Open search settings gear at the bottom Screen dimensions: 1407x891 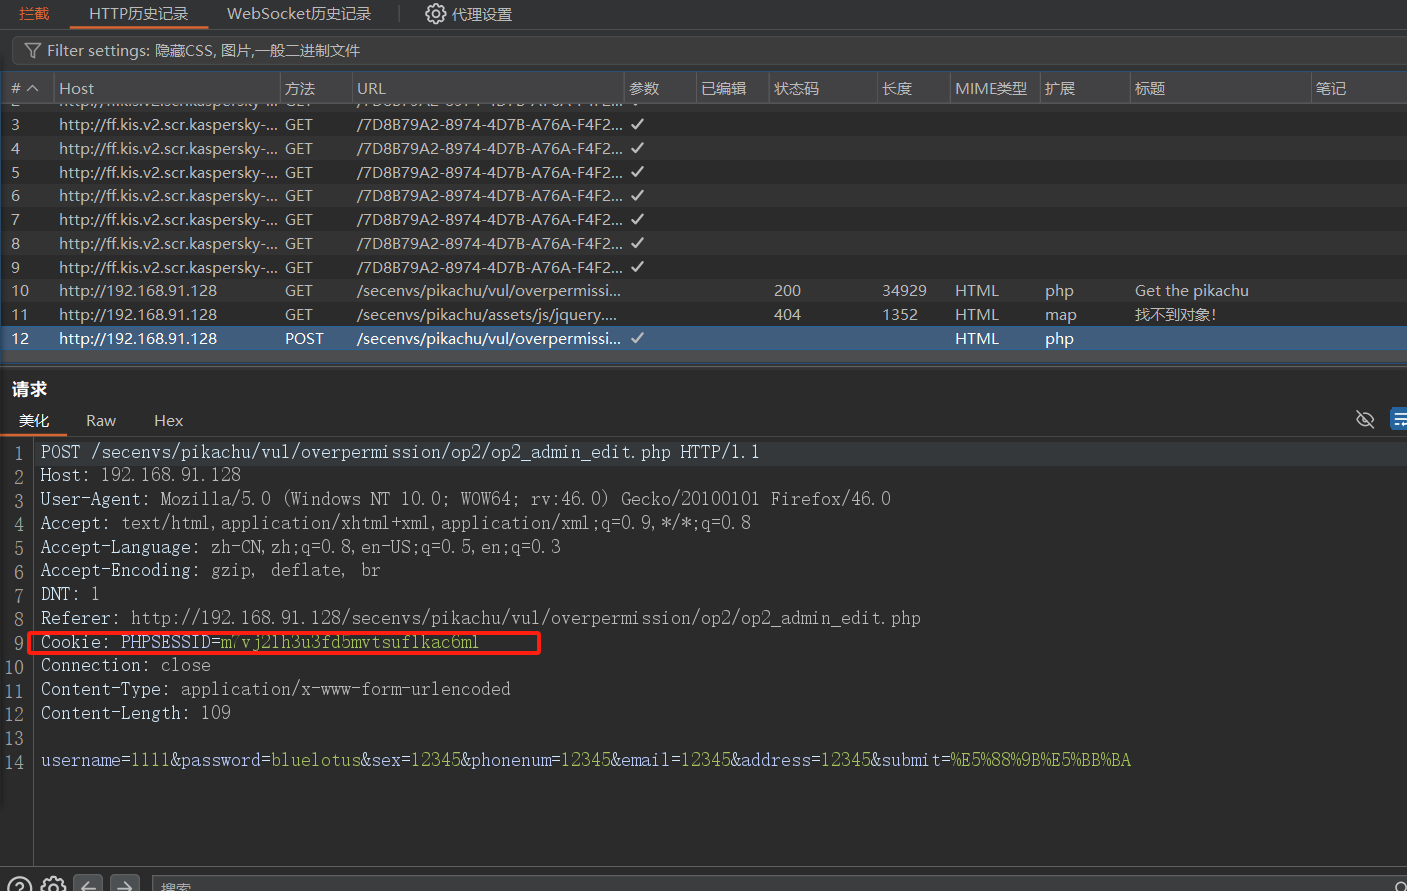[54, 885]
